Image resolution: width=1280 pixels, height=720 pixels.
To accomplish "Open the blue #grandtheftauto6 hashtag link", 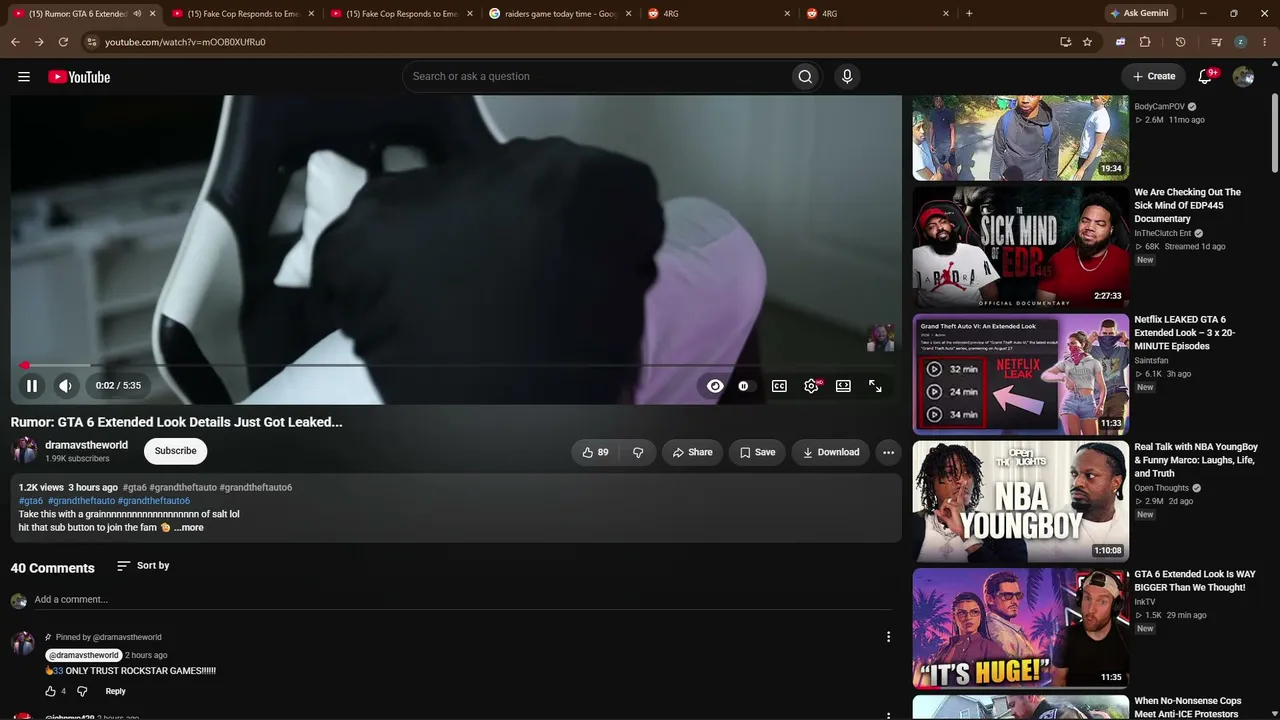I will tap(154, 500).
